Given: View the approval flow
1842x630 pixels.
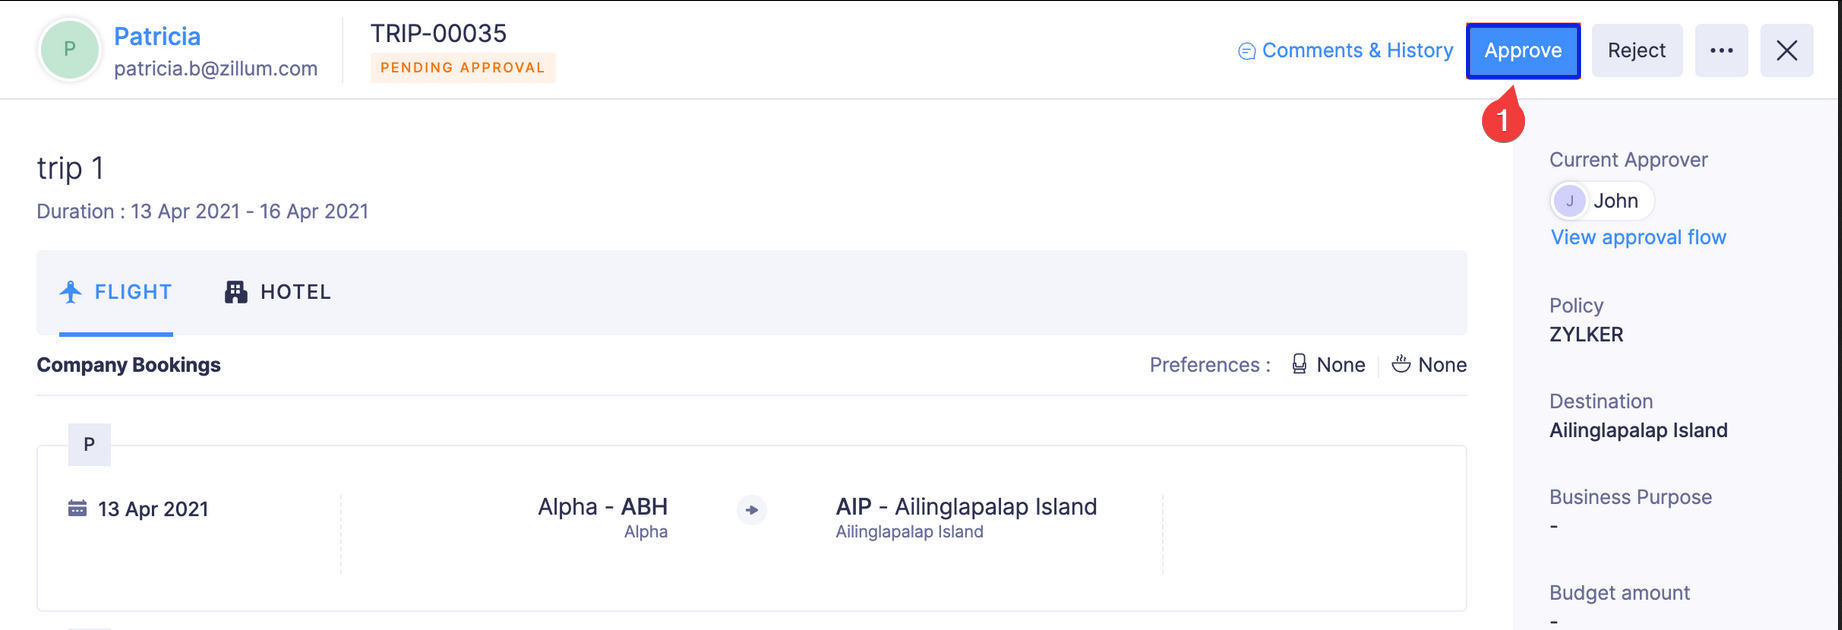Looking at the screenshot, I should 1638,237.
